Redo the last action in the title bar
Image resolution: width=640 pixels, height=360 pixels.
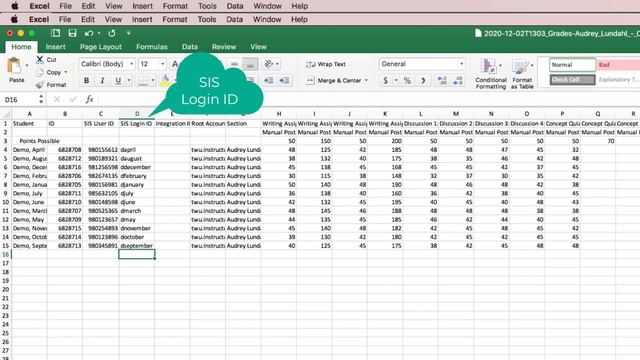pos(111,33)
